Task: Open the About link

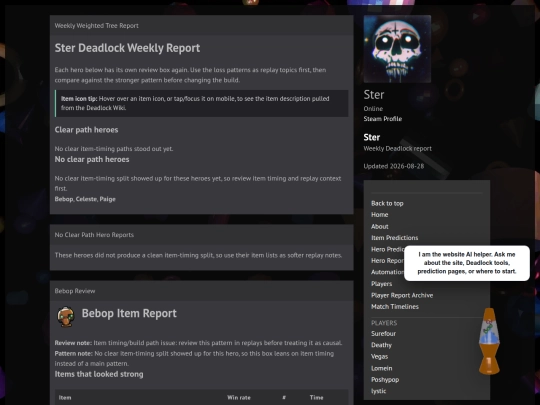Action: pos(380,227)
